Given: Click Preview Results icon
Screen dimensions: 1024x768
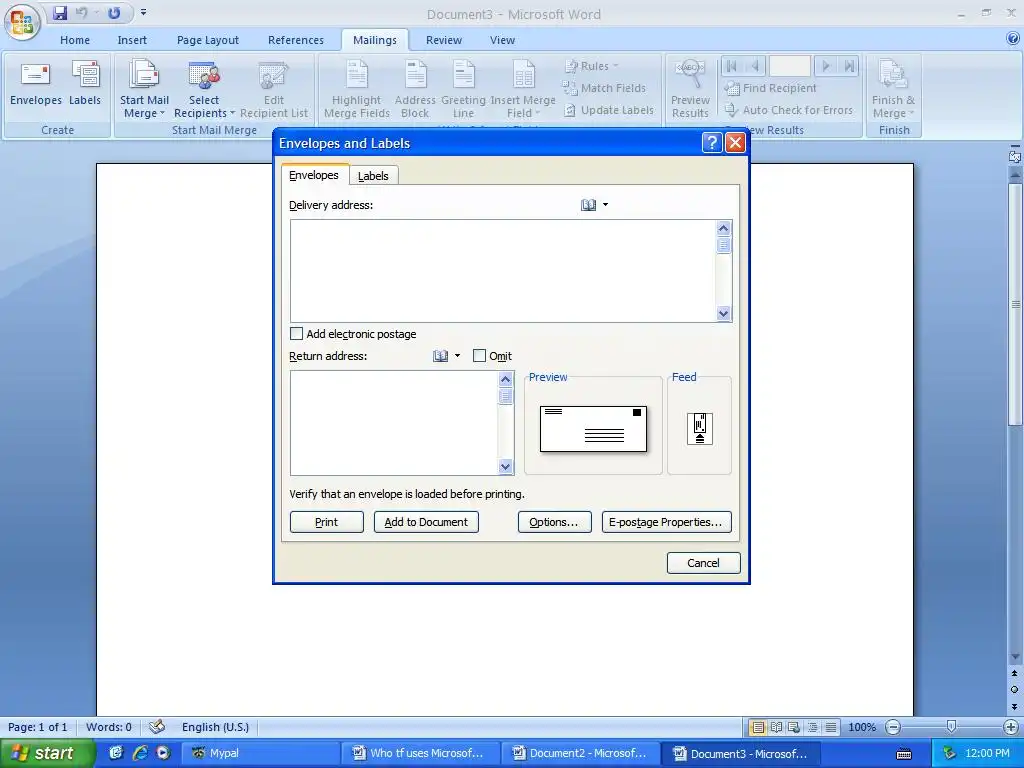Looking at the screenshot, I should pyautogui.click(x=690, y=88).
